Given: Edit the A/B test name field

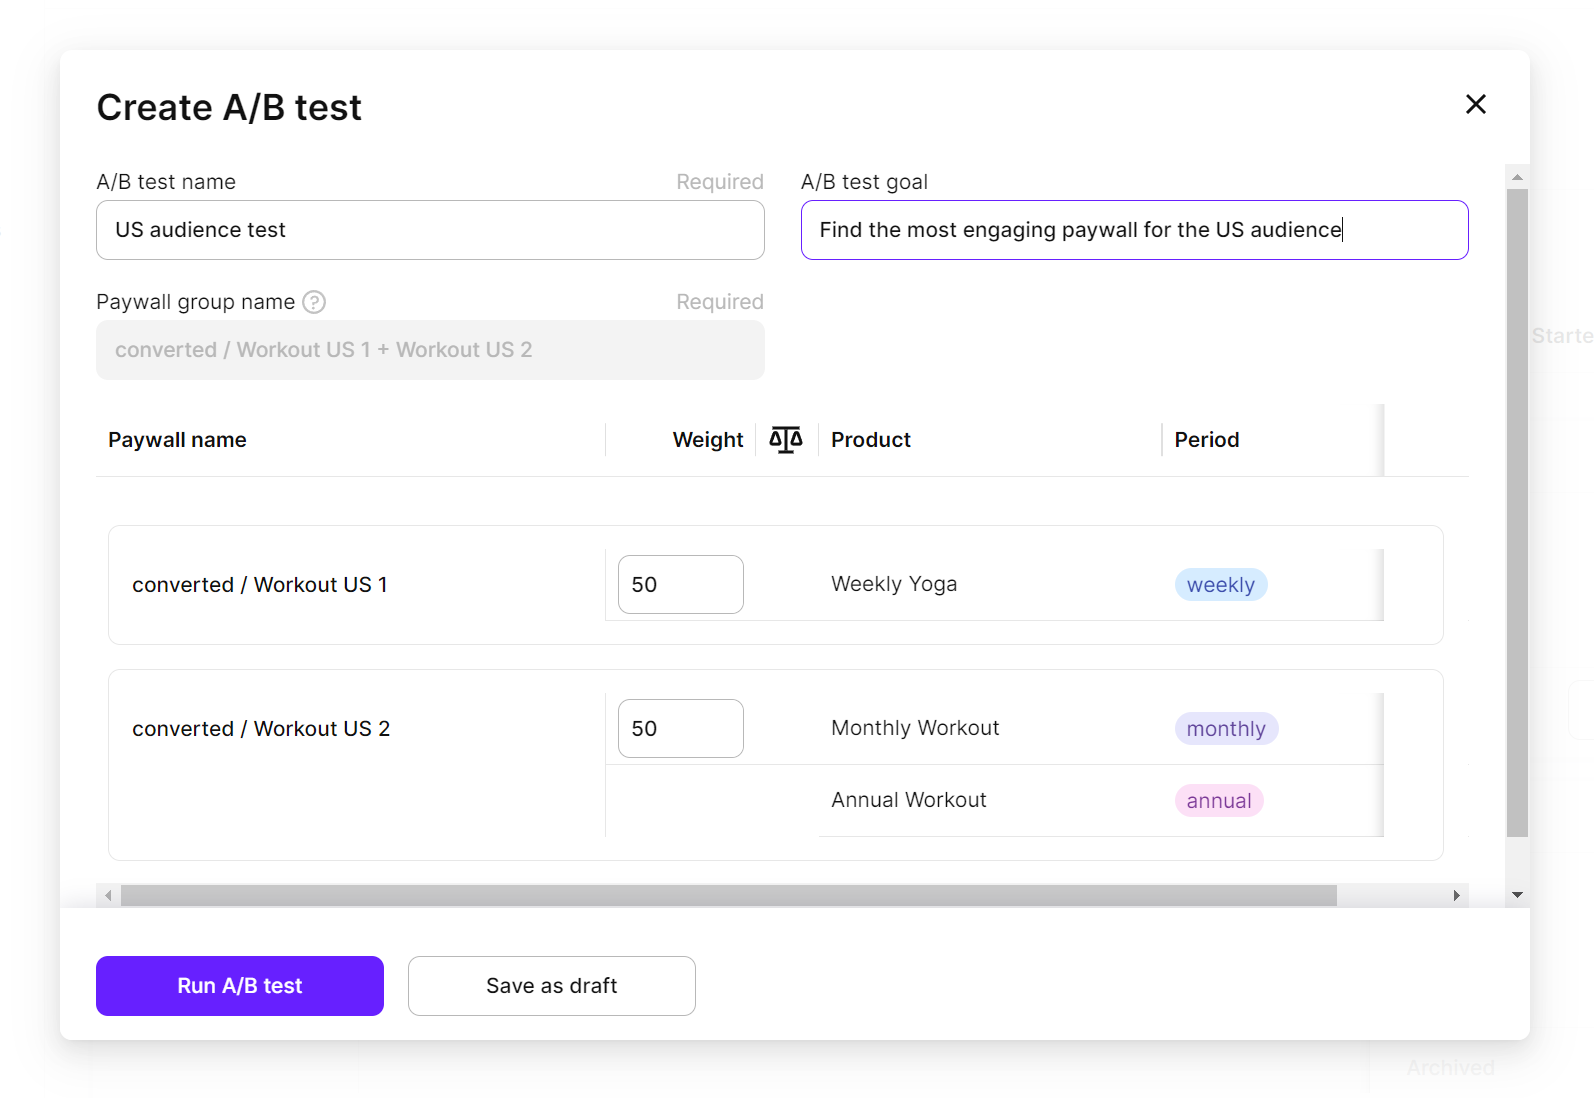Looking at the screenshot, I should point(430,230).
